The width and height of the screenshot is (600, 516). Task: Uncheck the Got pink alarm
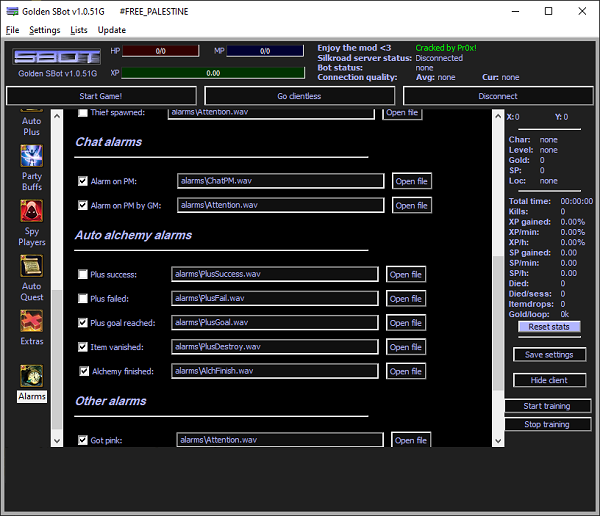(83, 440)
